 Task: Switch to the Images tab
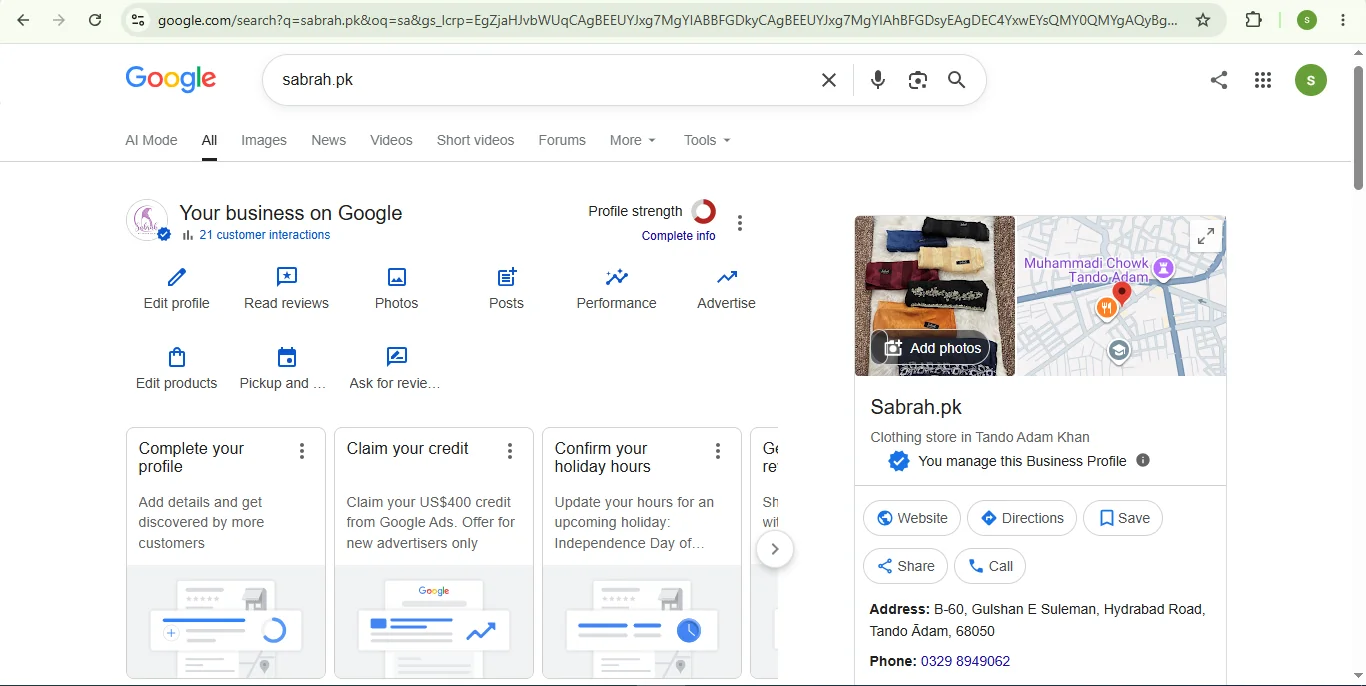tap(264, 140)
